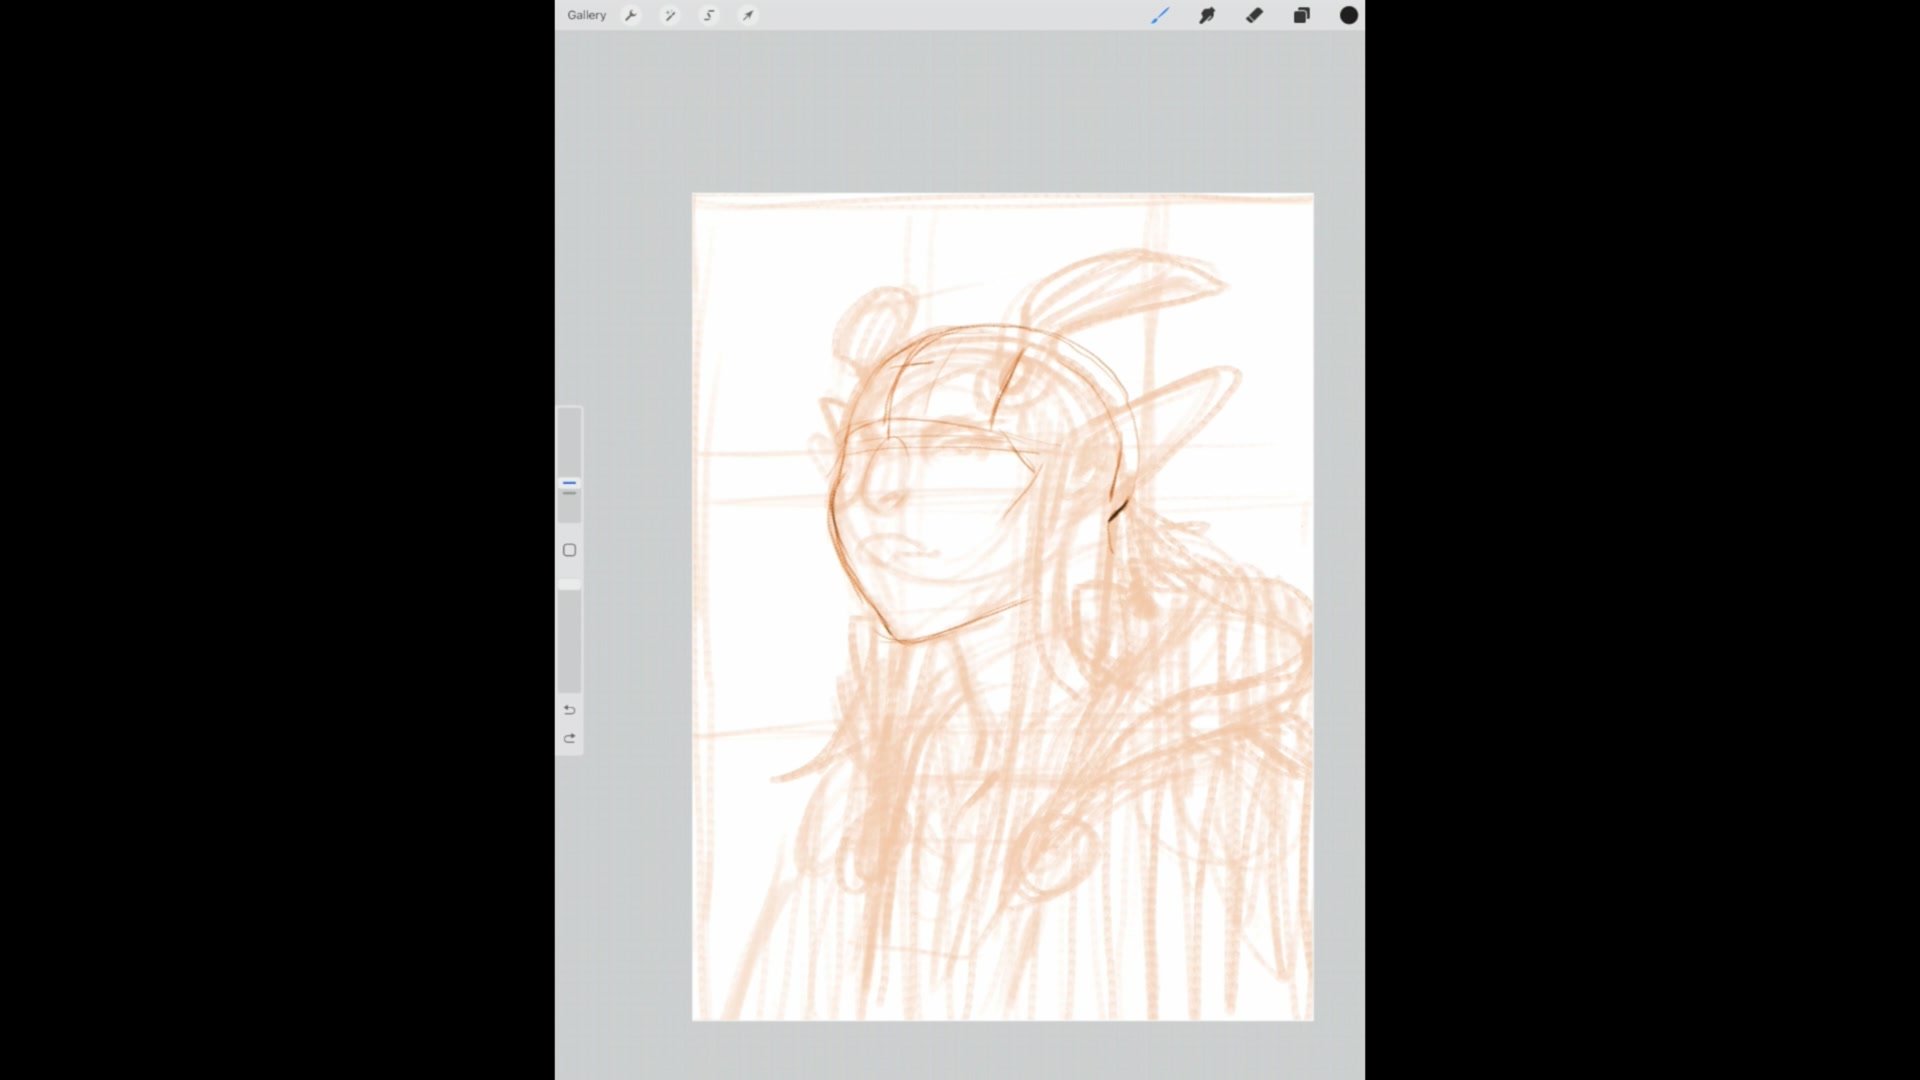Activate the Selection tool (S icon)
Viewport: 1920px width, 1080px height.
click(709, 15)
